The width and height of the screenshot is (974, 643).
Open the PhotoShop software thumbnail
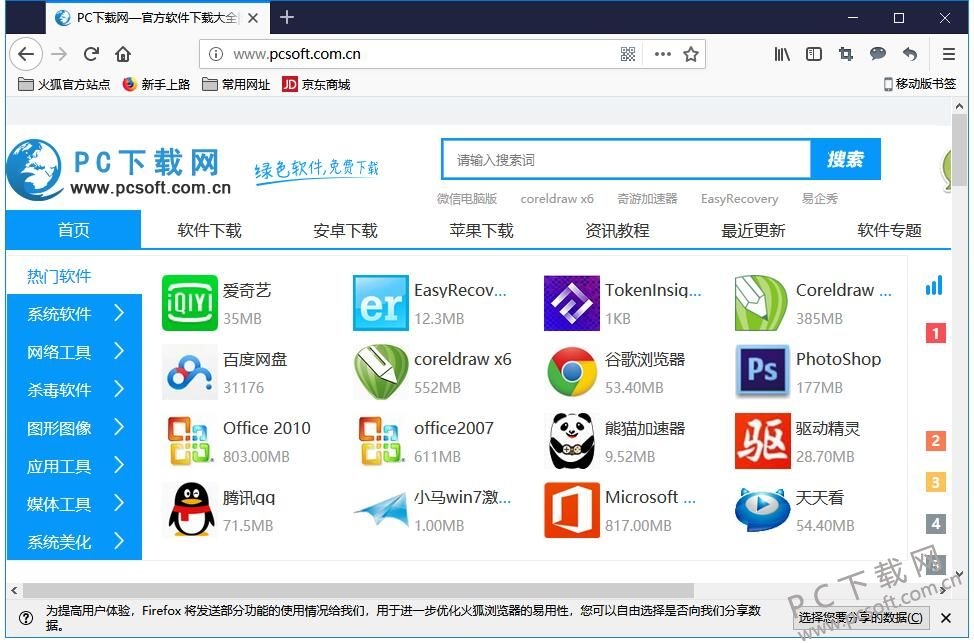tap(762, 372)
